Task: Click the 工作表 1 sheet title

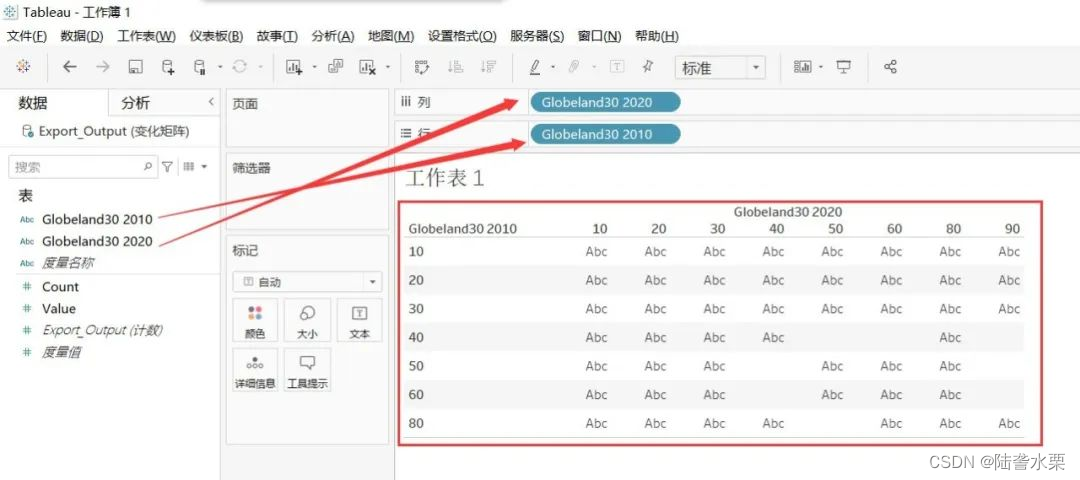Action: (445, 179)
